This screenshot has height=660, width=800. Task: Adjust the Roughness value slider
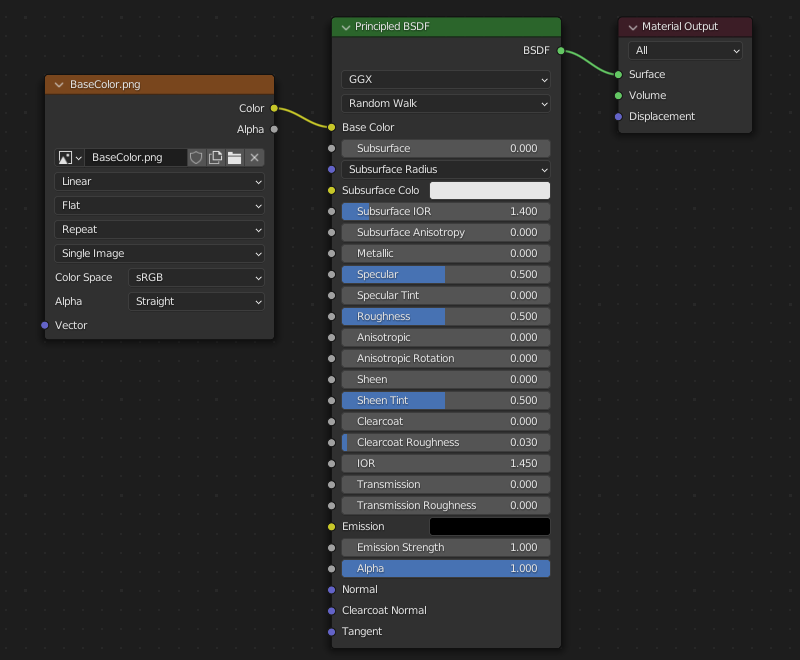pos(445,316)
